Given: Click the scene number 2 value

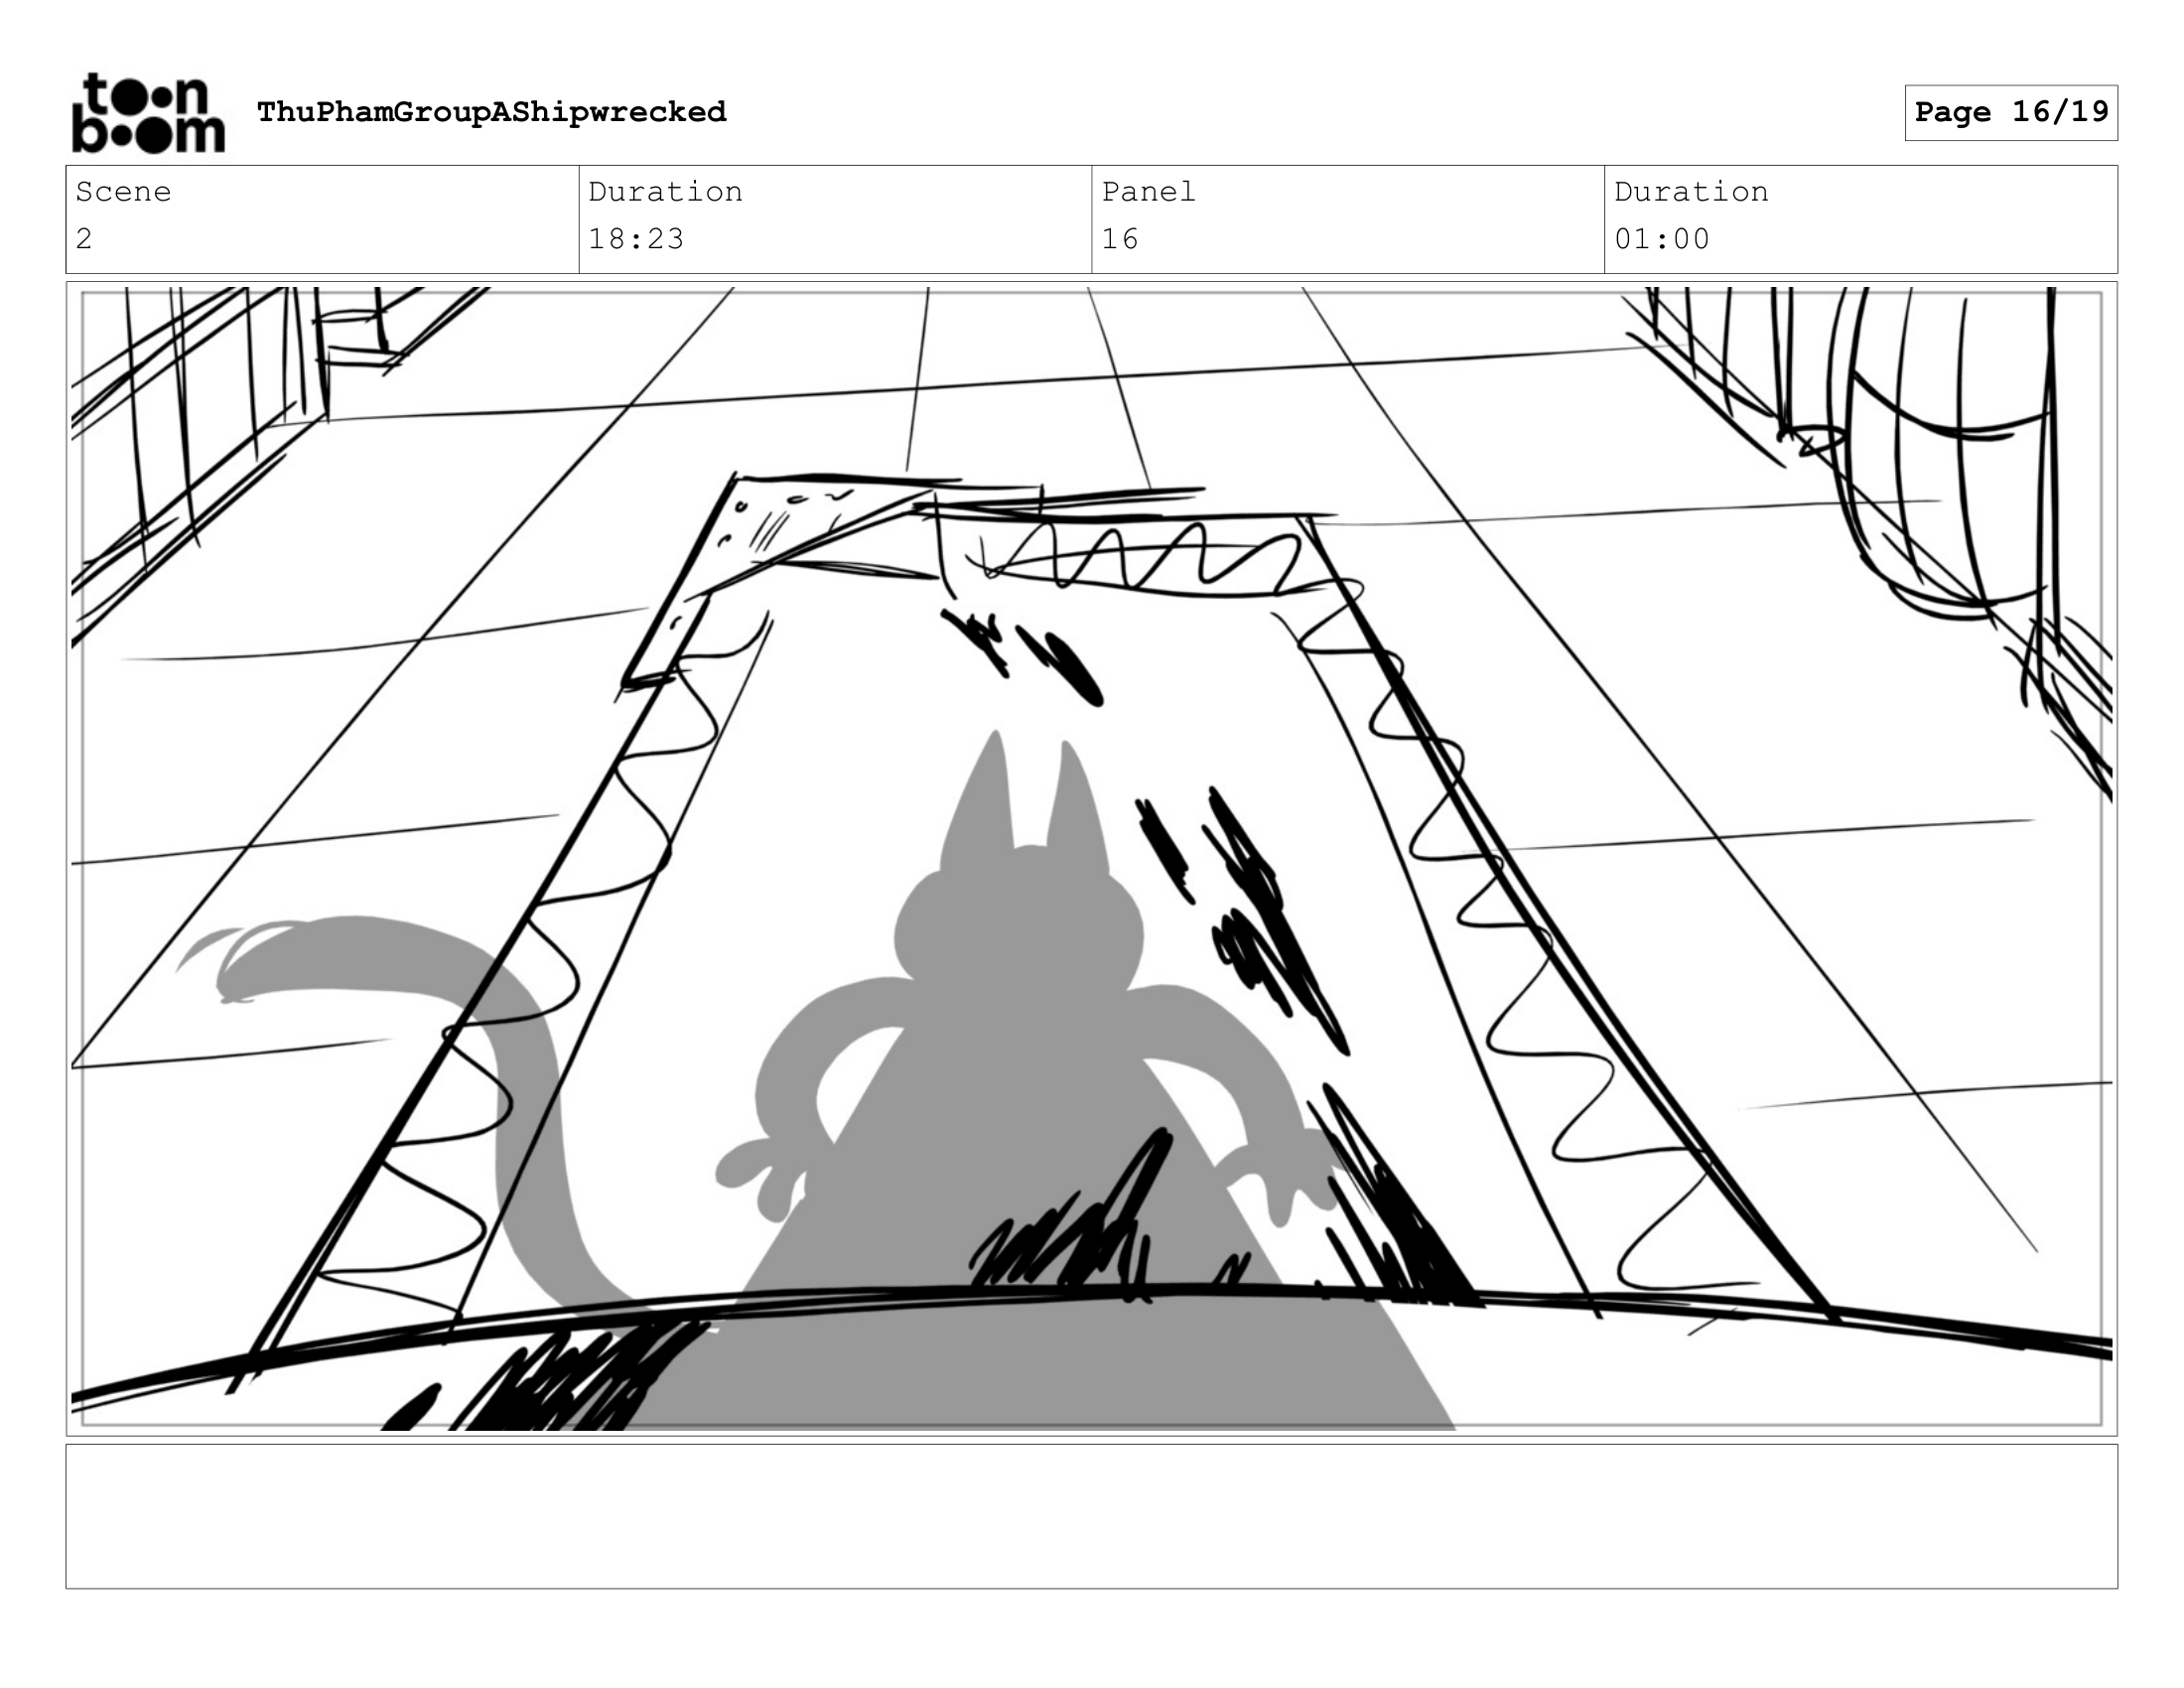Looking at the screenshot, I should pyautogui.click(x=84, y=240).
